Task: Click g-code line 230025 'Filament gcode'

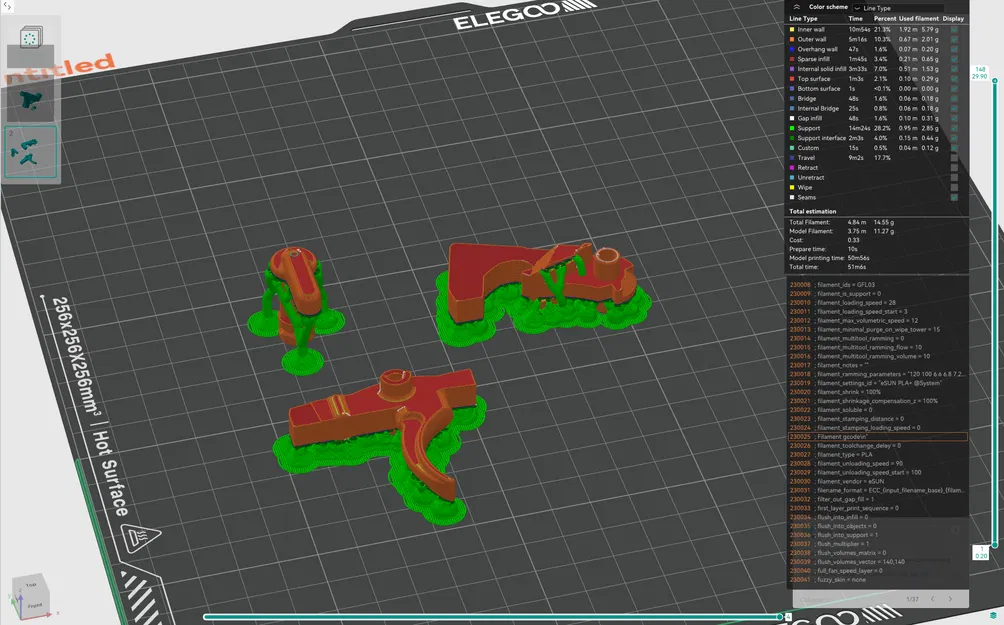Action: pyautogui.click(x=877, y=437)
